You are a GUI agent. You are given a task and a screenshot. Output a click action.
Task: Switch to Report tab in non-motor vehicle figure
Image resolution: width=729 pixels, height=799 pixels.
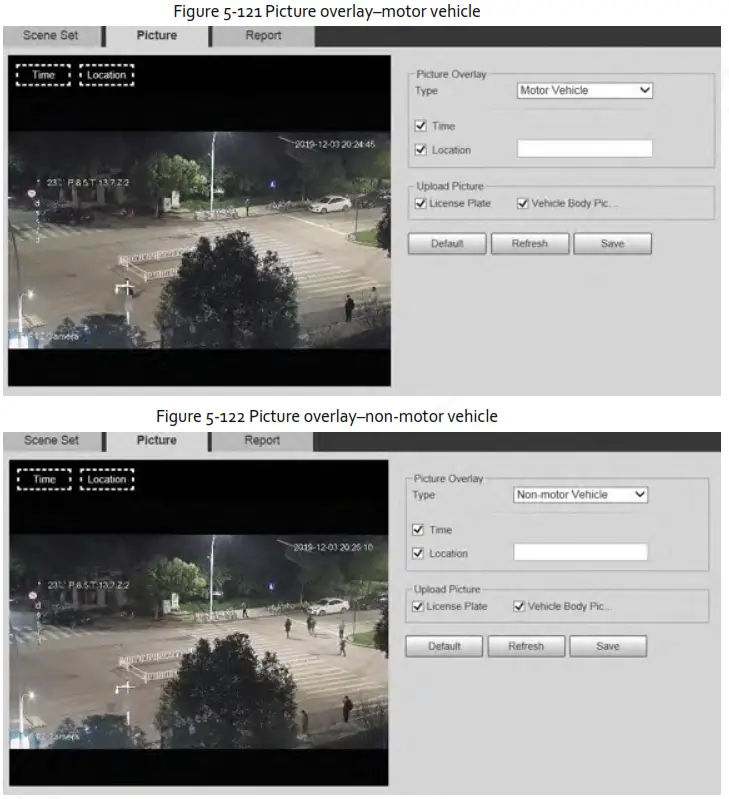coord(262,441)
